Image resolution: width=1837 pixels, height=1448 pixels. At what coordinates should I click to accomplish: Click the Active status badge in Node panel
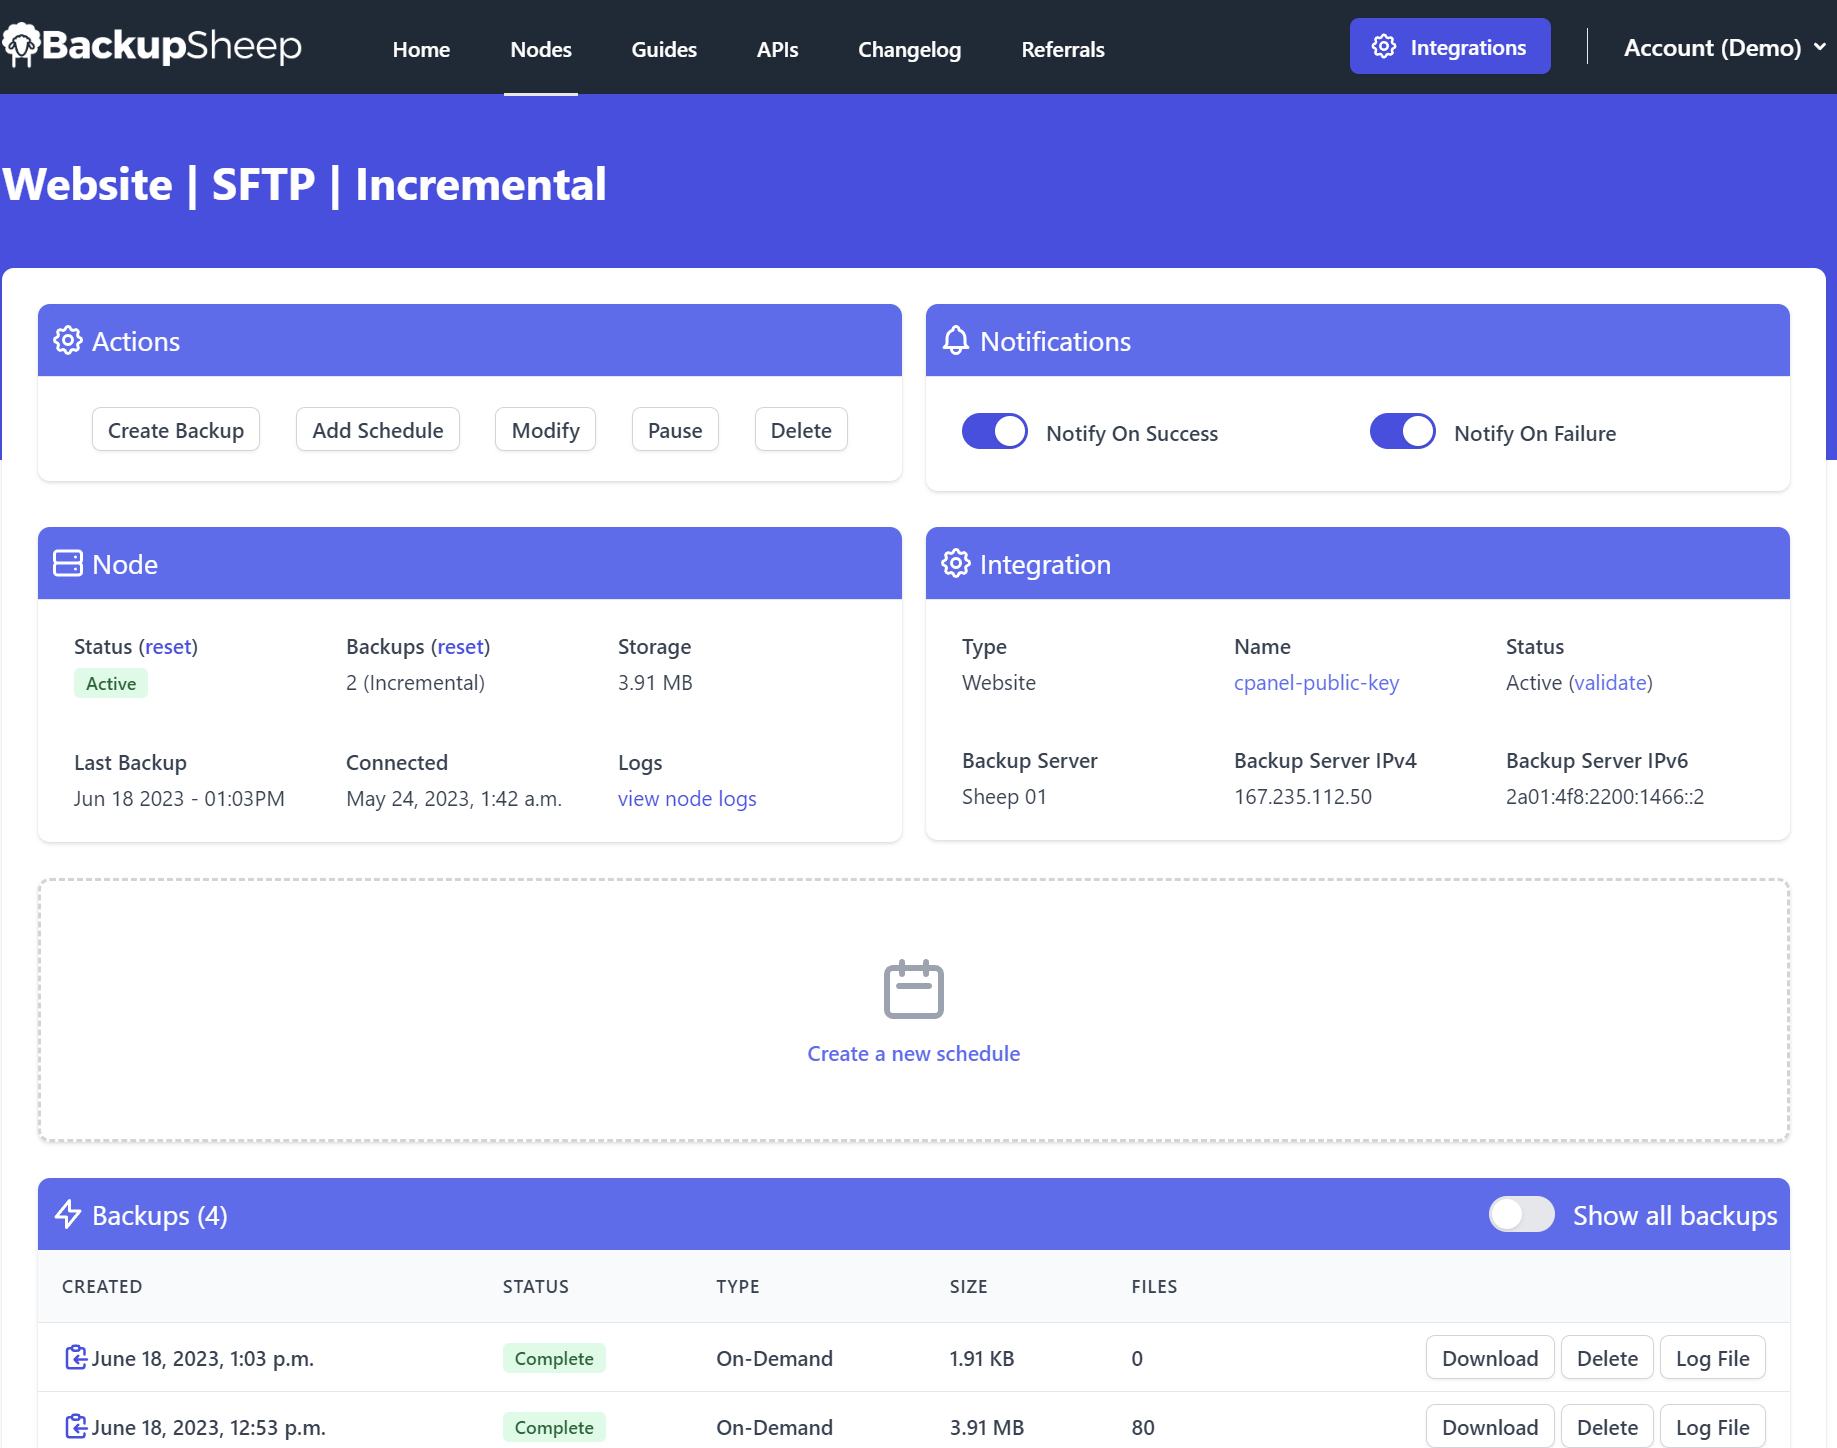[x=111, y=683]
